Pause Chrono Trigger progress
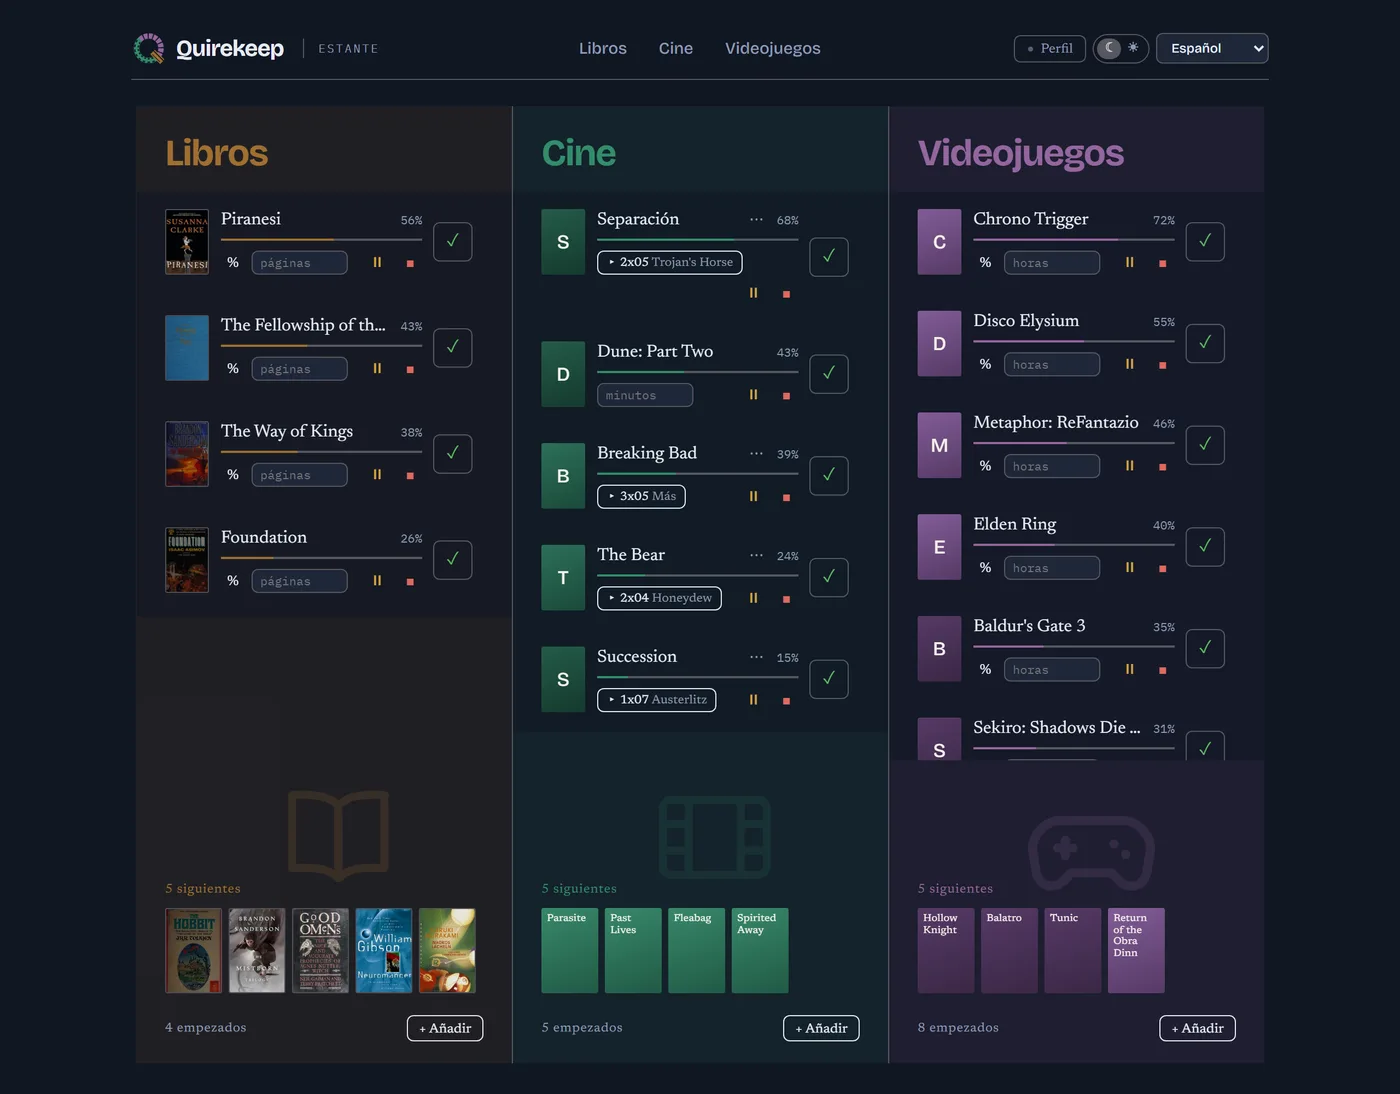 1129,263
